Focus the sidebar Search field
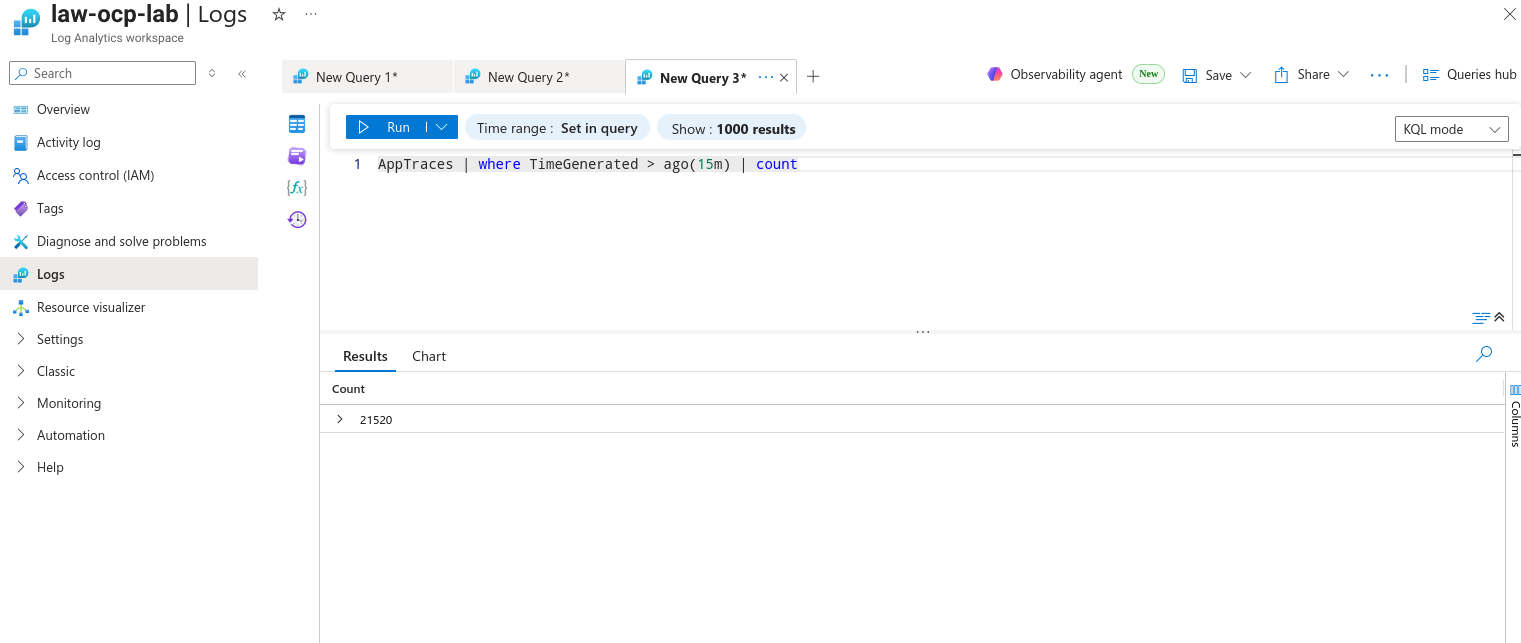1521x643 pixels. tap(102, 73)
